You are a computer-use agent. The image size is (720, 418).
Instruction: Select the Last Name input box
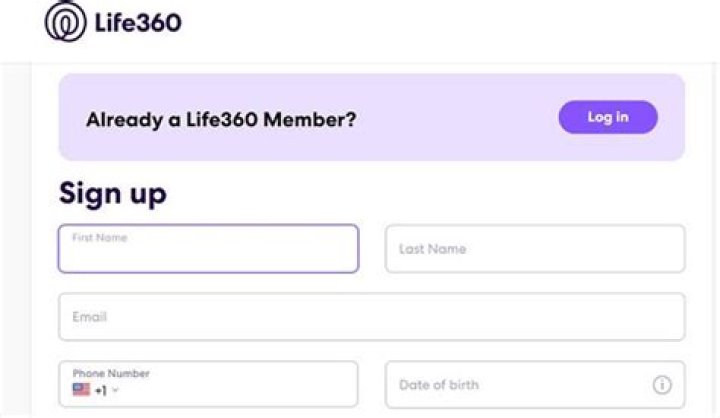tap(535, 249)
